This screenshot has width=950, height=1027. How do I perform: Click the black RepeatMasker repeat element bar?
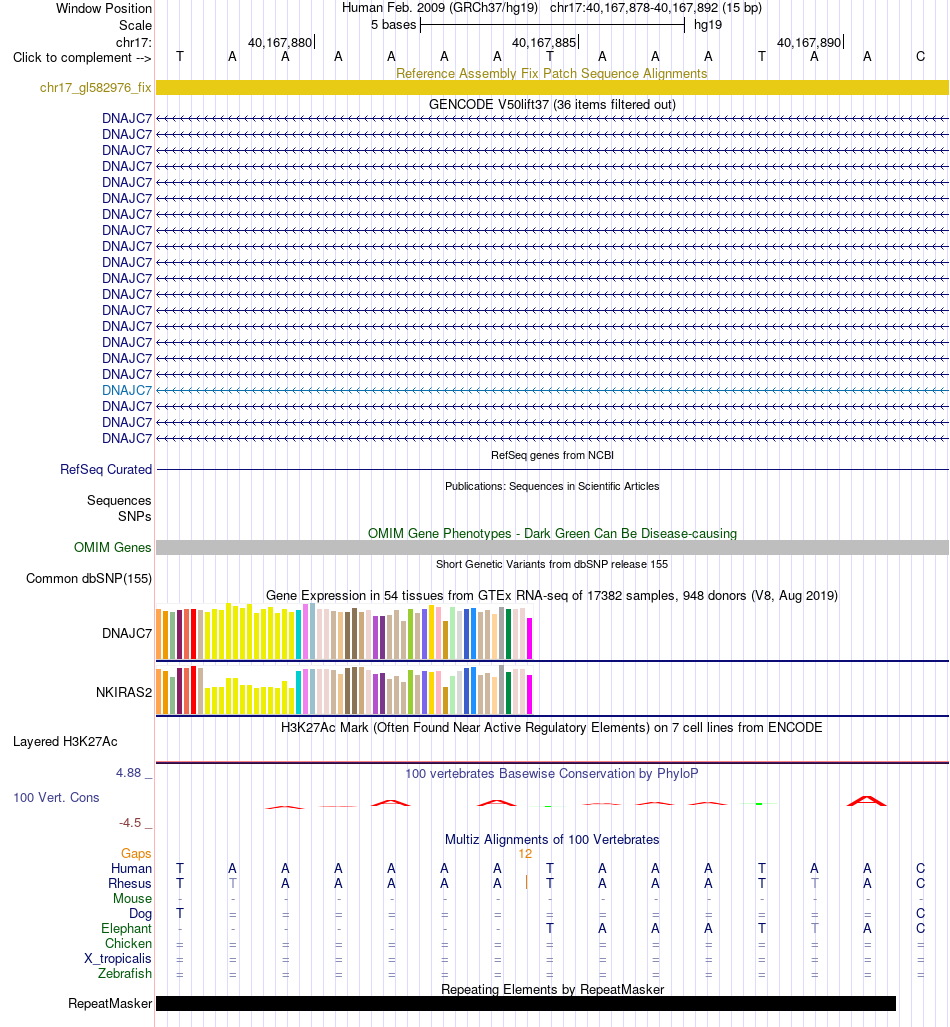[x=526, y=1003]
